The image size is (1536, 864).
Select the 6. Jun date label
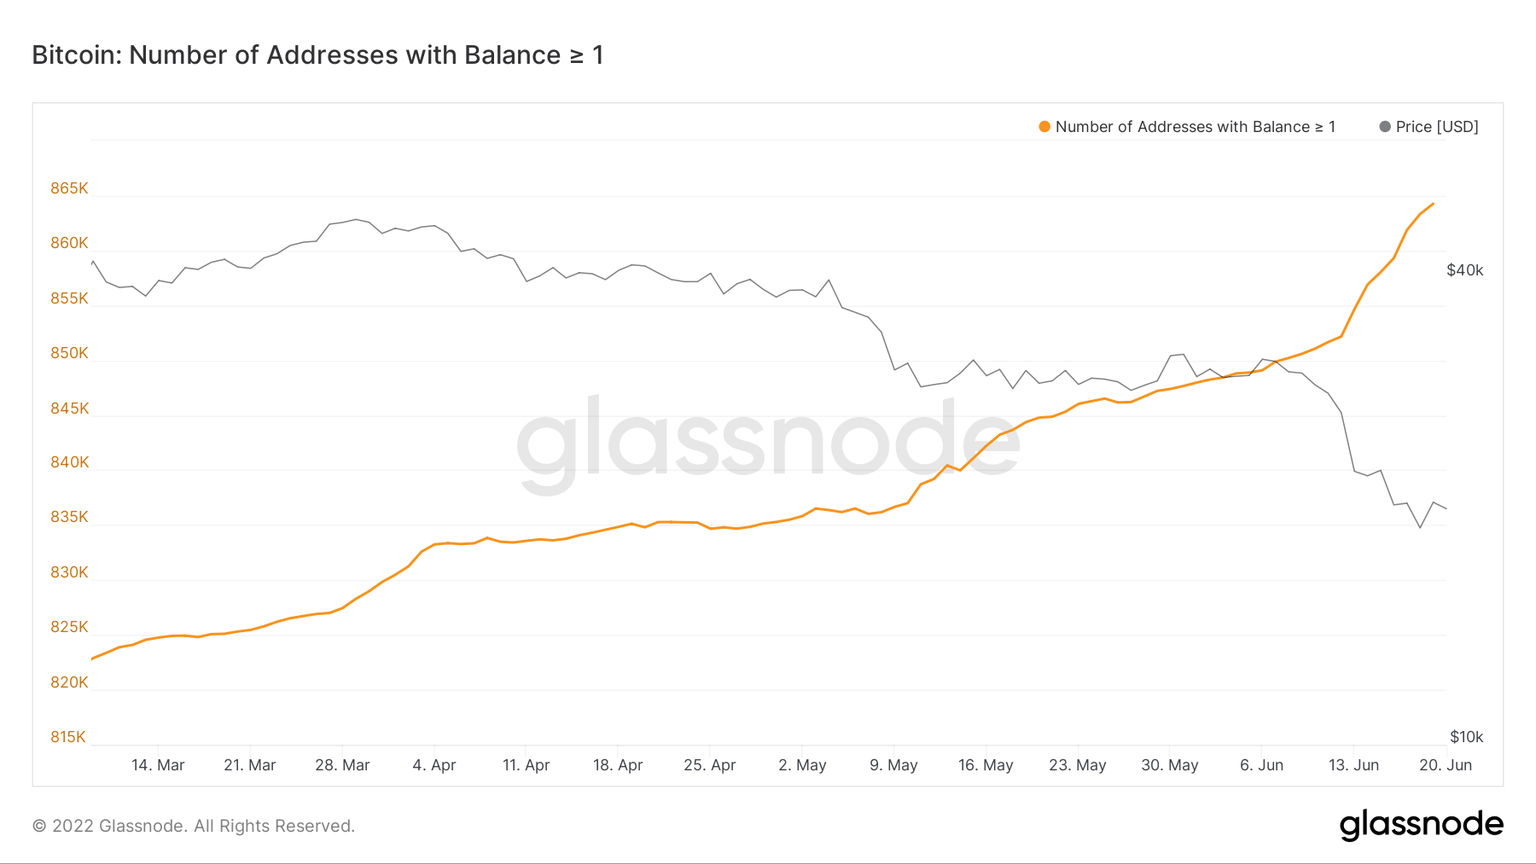pos(1262,765)
